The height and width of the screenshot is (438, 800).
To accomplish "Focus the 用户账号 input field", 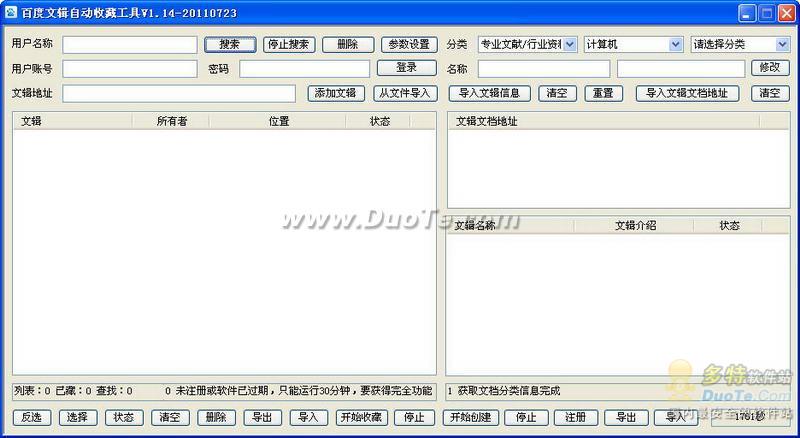I will [x=130, y=69].
